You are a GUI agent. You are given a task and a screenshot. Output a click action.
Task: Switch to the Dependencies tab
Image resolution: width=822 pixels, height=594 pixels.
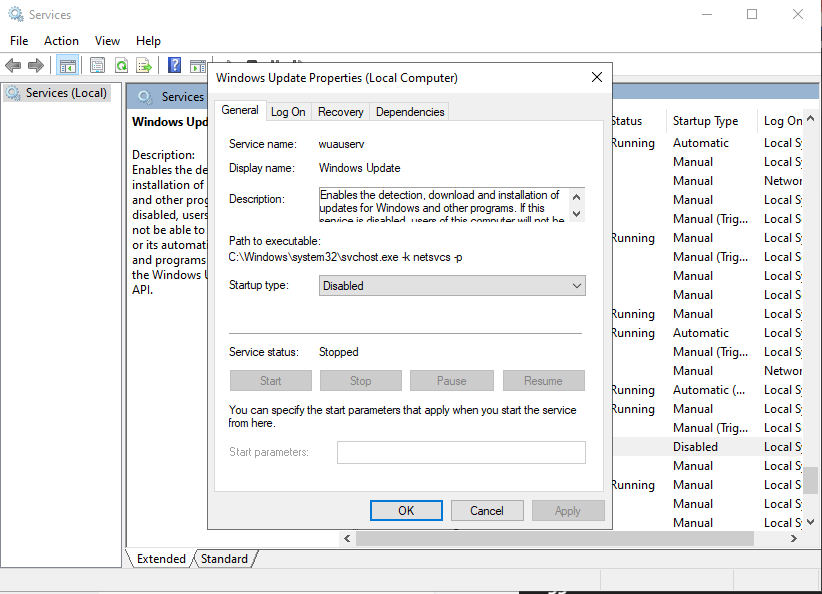[410, 112]
